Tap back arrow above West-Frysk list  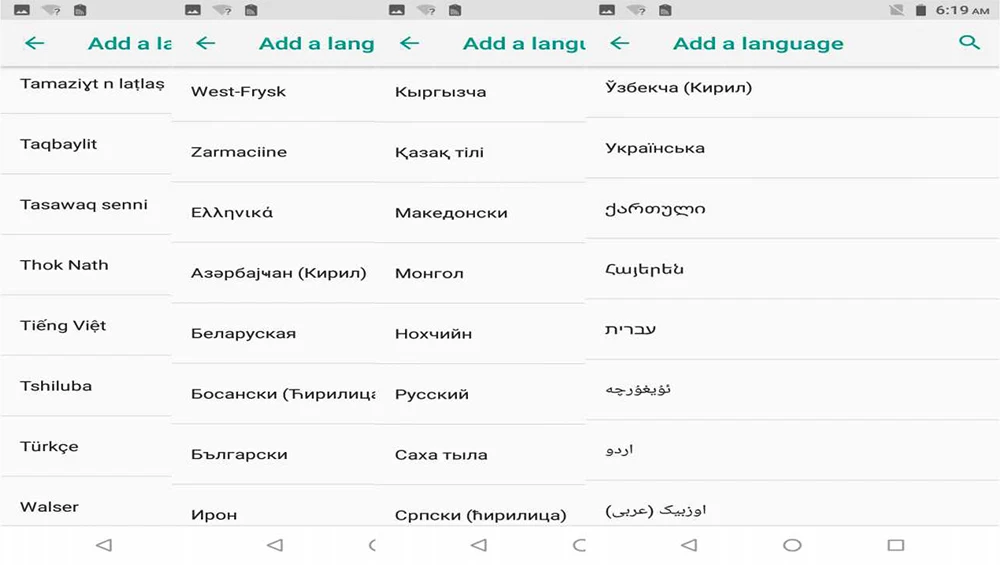205,43
